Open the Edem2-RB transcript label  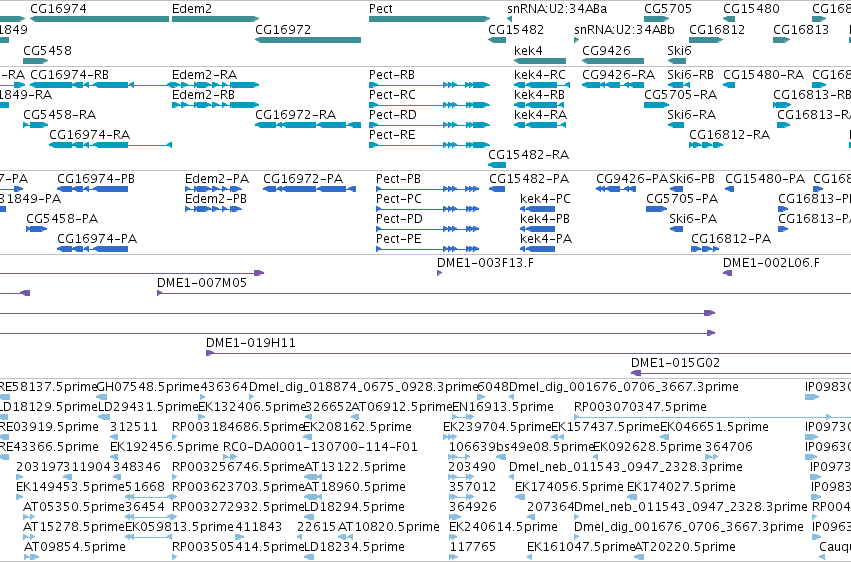coord(204,94)
